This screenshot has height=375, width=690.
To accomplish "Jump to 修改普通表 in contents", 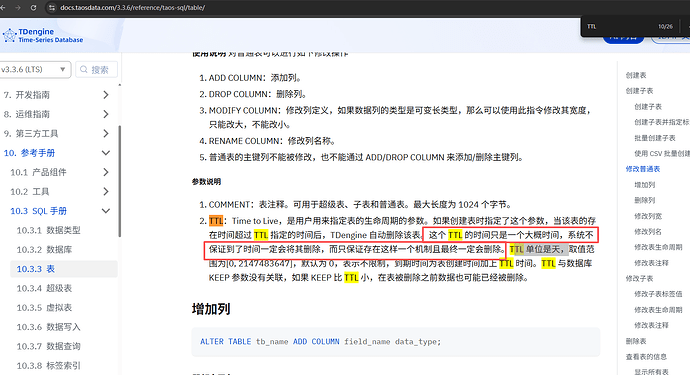I will tap(643, 169).
